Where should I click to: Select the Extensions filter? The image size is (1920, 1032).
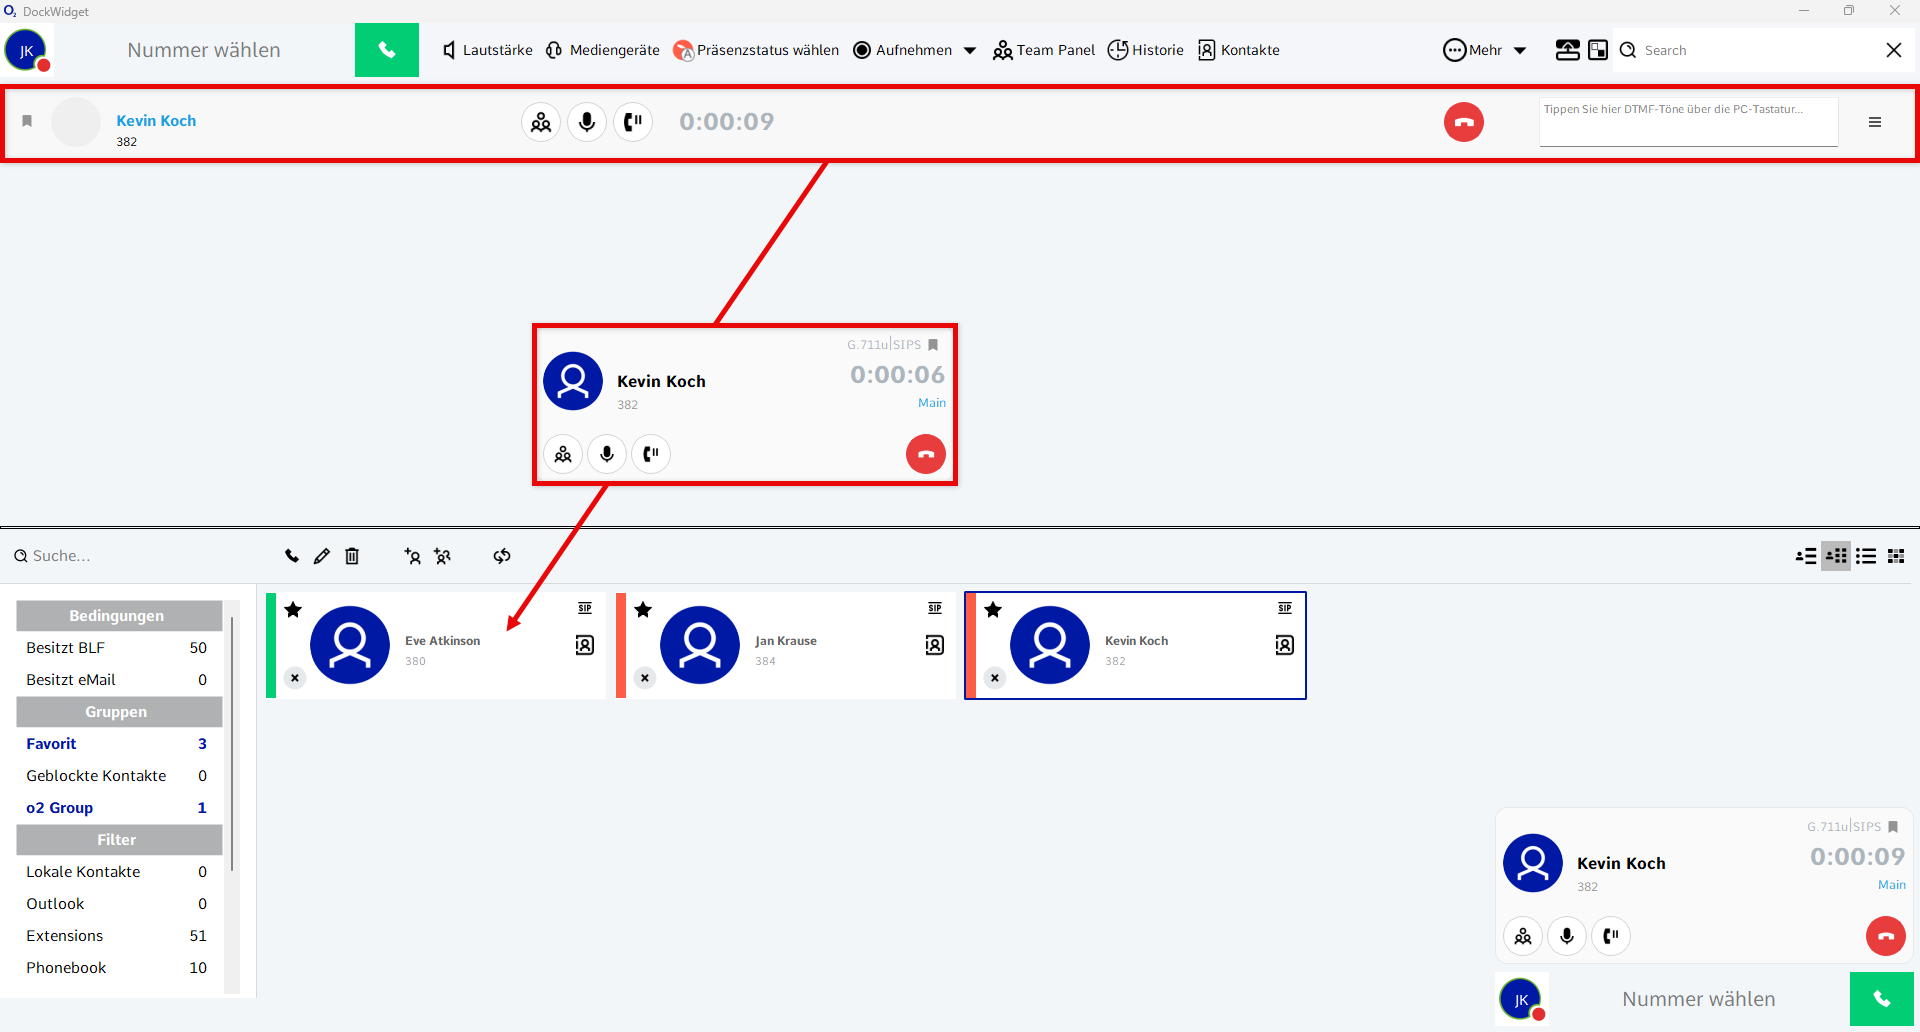click(65, 936)
